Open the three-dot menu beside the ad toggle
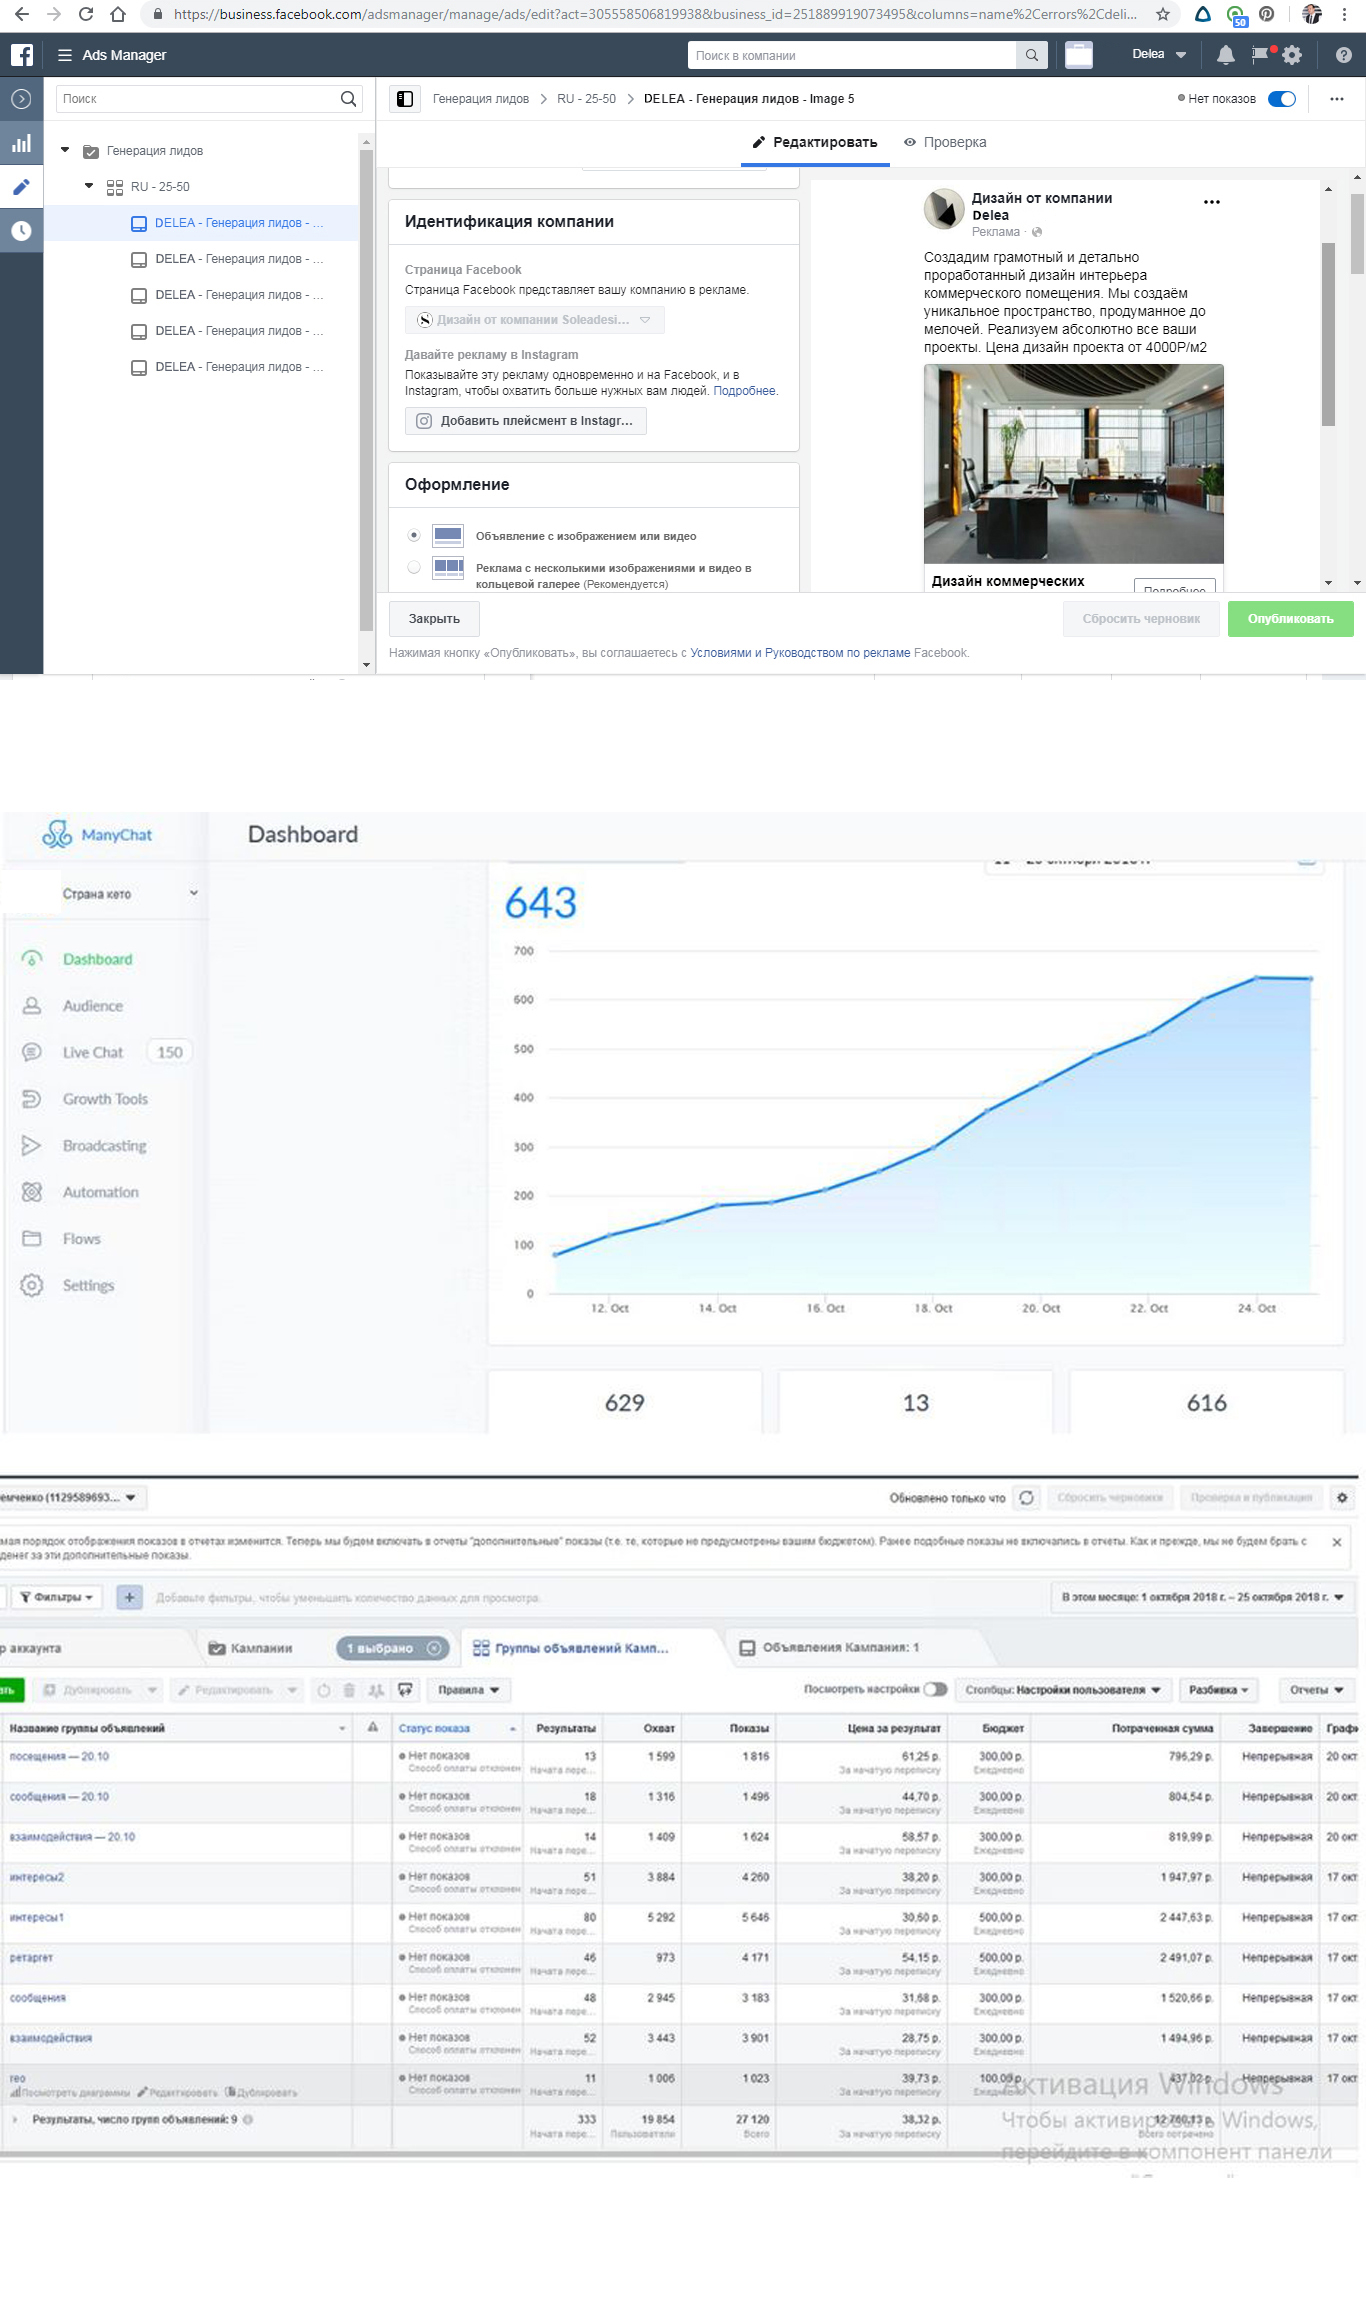 pyautogui.click(x=1337, y=99)
